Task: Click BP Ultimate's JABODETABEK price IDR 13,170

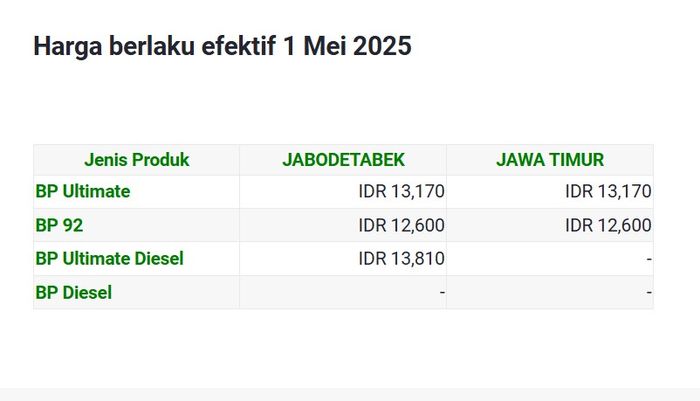Action: click(401, 191)
